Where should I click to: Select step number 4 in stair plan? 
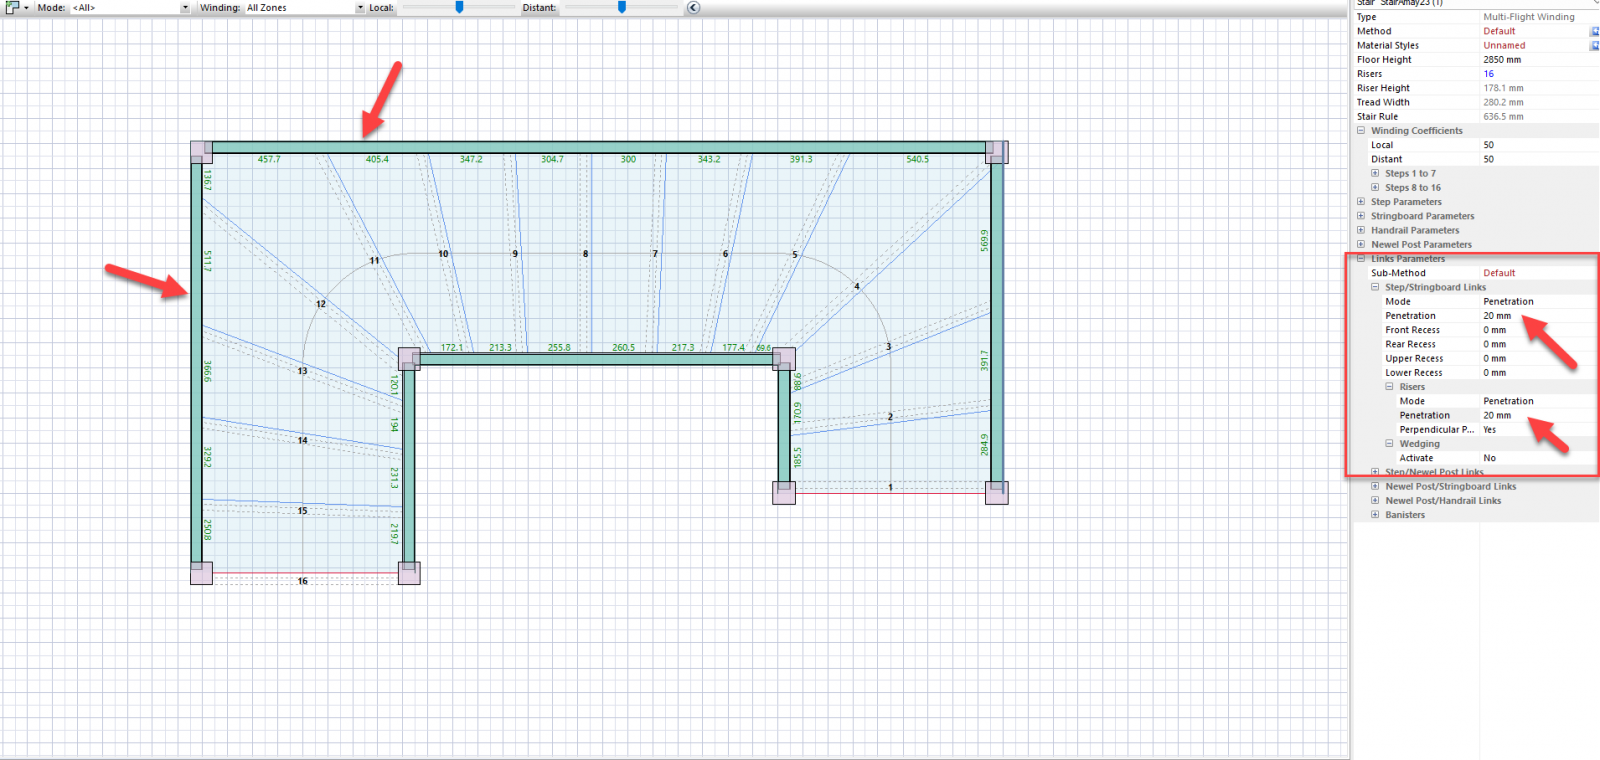pyautogui.click(x=856, y=286)
